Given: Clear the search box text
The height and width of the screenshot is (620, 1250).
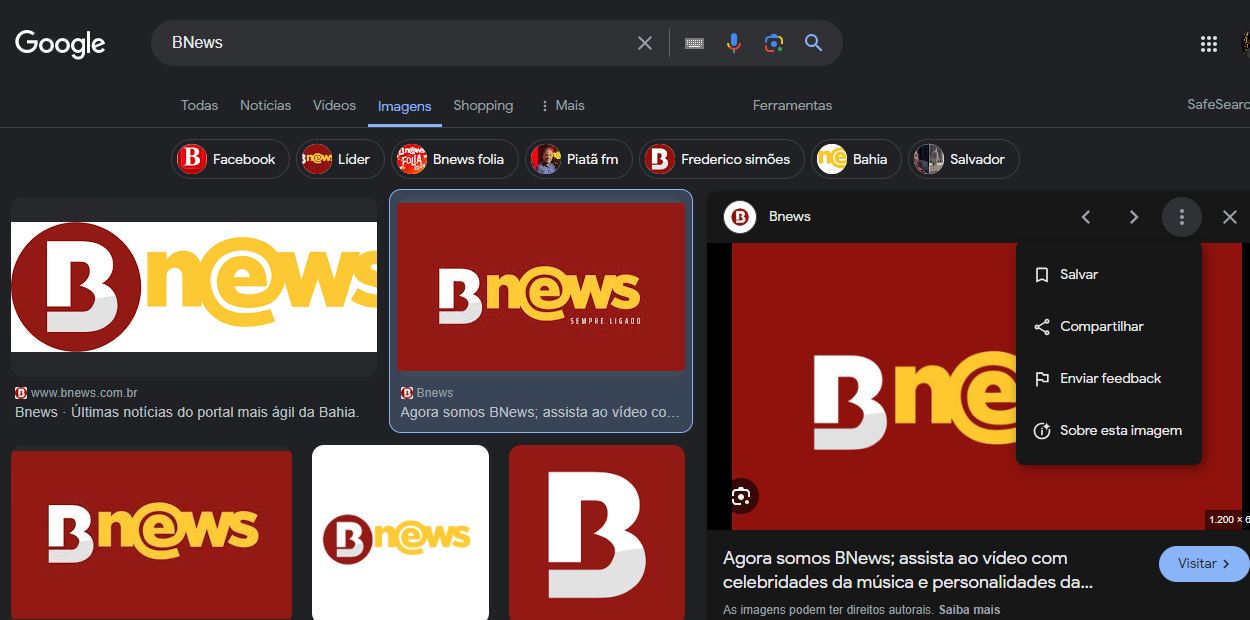Looking at the screenshot, I should (645, 43).
